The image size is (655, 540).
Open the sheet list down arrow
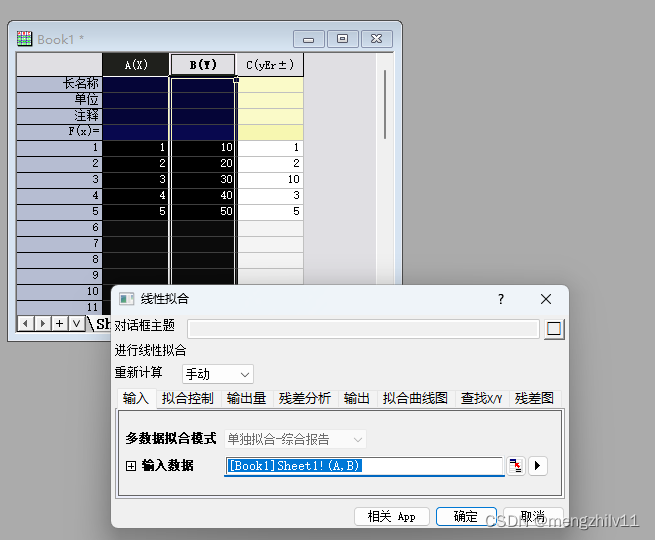(76, 324)
